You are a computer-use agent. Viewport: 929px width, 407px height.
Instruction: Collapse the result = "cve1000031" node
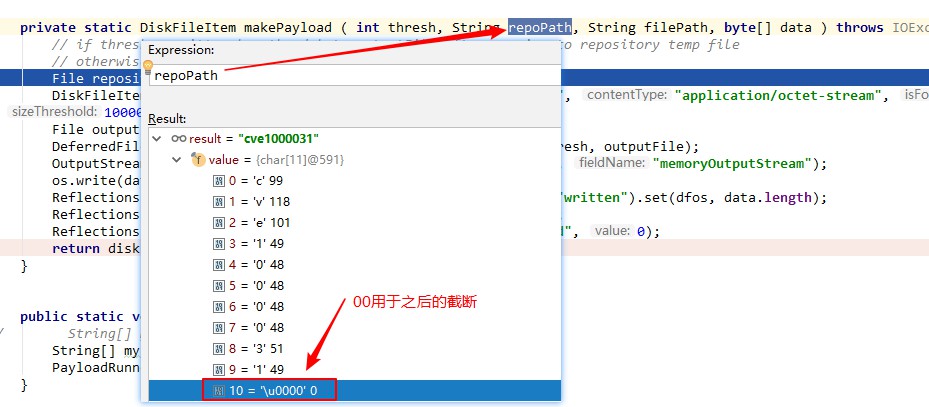(157, 139)
